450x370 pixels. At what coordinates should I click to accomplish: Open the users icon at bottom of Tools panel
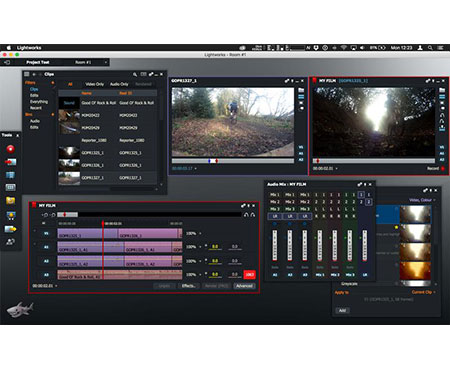pyautogui.click(x=11, y=242)
